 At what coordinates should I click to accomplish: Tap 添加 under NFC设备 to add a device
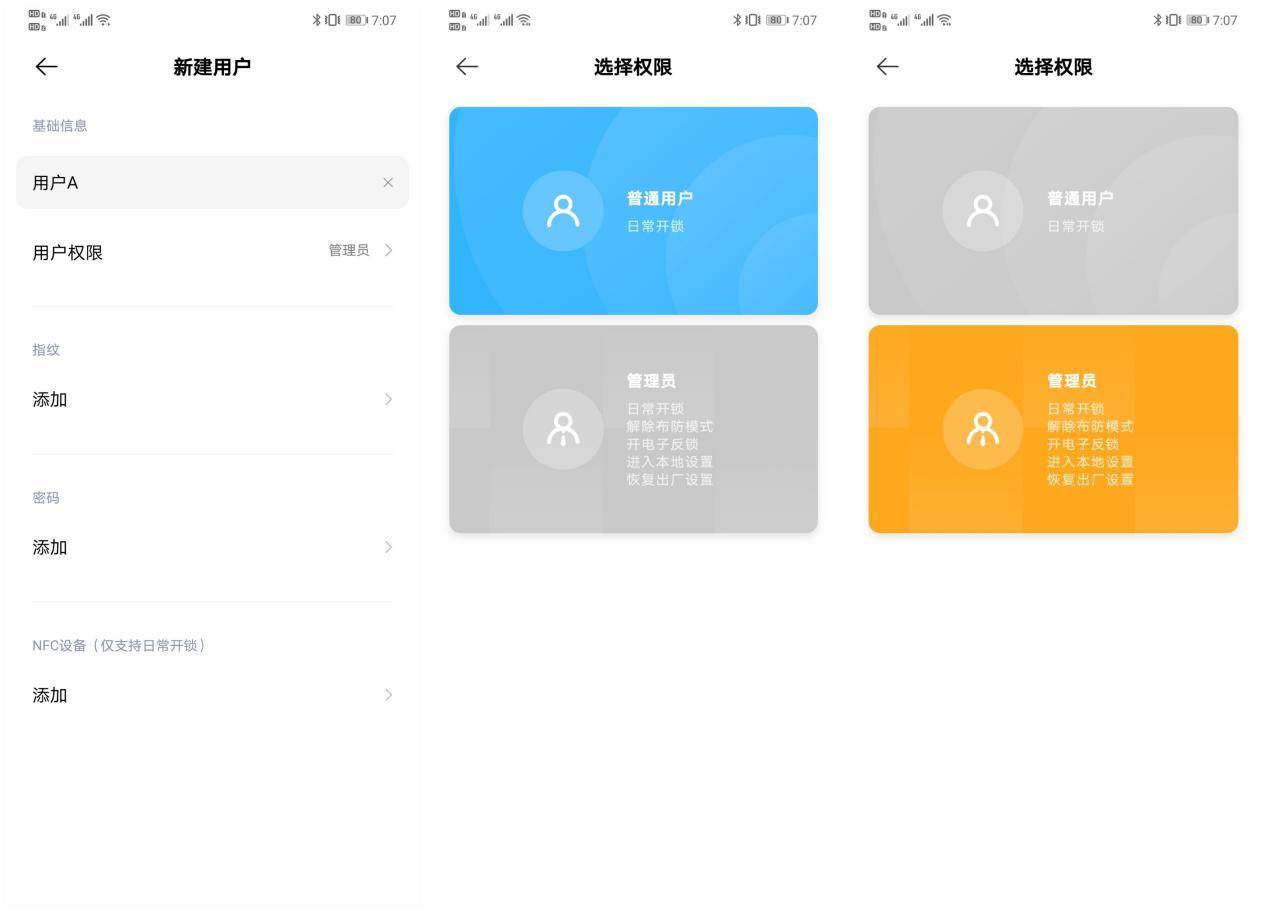click(x=212, y=694)
